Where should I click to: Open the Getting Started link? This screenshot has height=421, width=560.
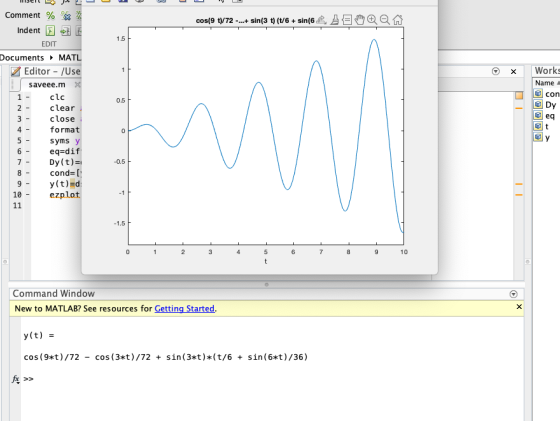(184, 309)
